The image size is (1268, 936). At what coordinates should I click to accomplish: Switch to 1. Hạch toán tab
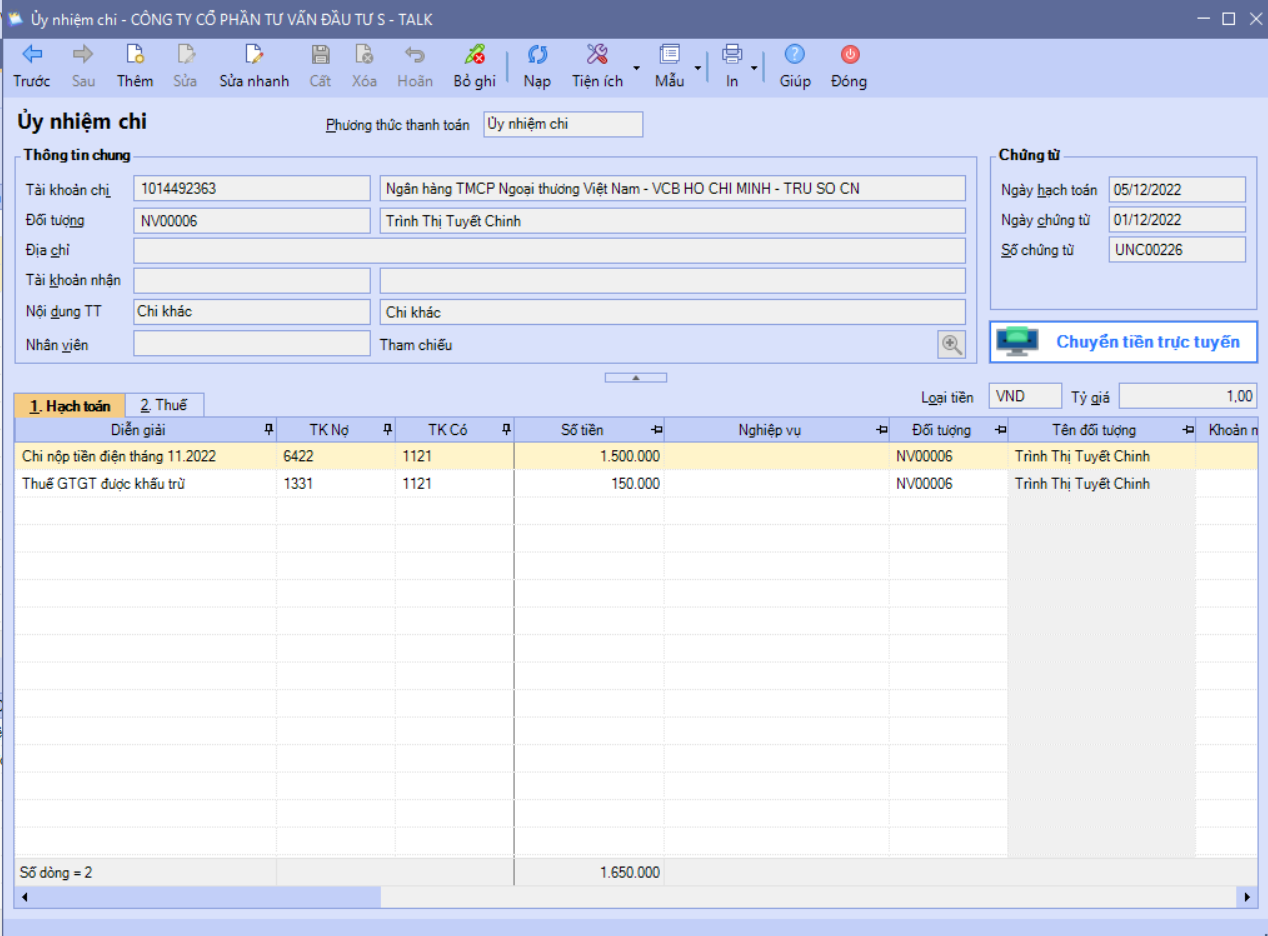tap(69, 406)
